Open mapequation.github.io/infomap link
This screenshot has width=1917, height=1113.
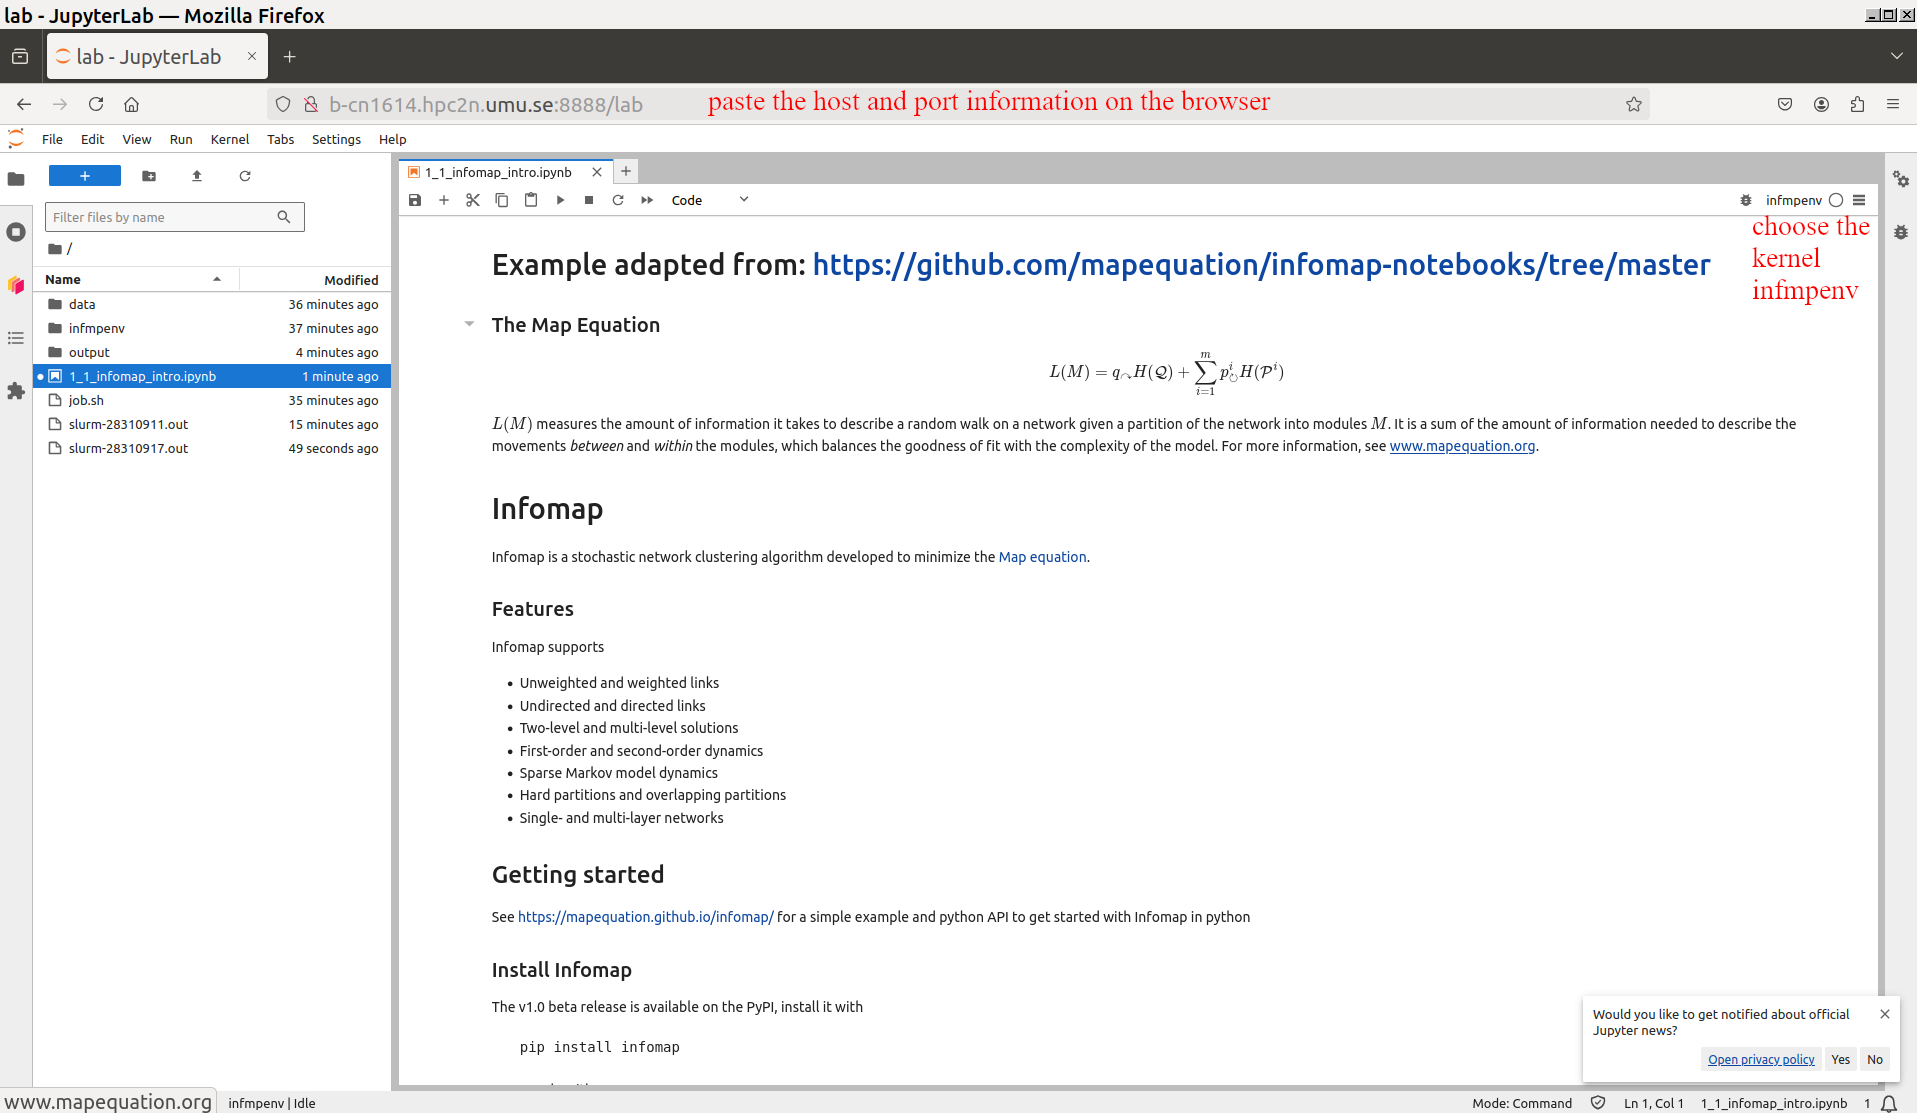point(645,917)
